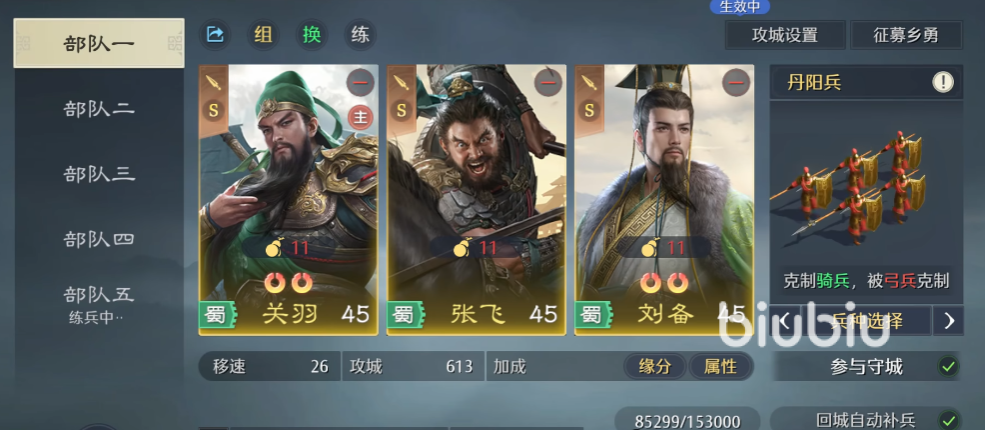Click the 主 main general badge
Image resolution: width=985 pixels, height=430 pixels.
(361, 117)
